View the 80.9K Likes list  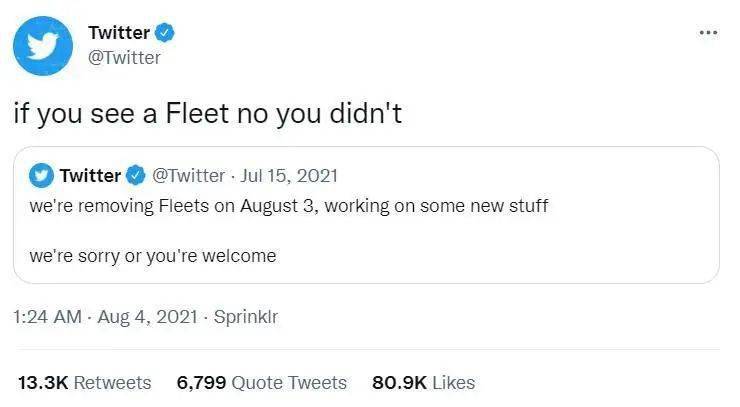pyautogui.click(x=423, y=382)
